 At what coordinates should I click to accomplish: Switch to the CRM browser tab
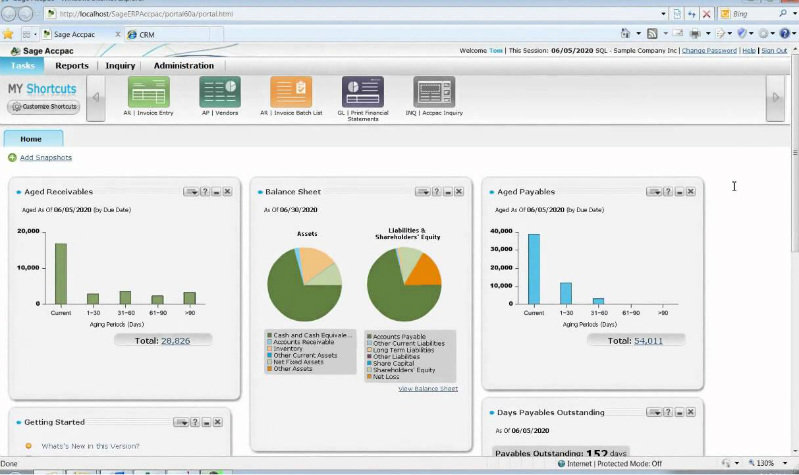click(x=168, y=35)
